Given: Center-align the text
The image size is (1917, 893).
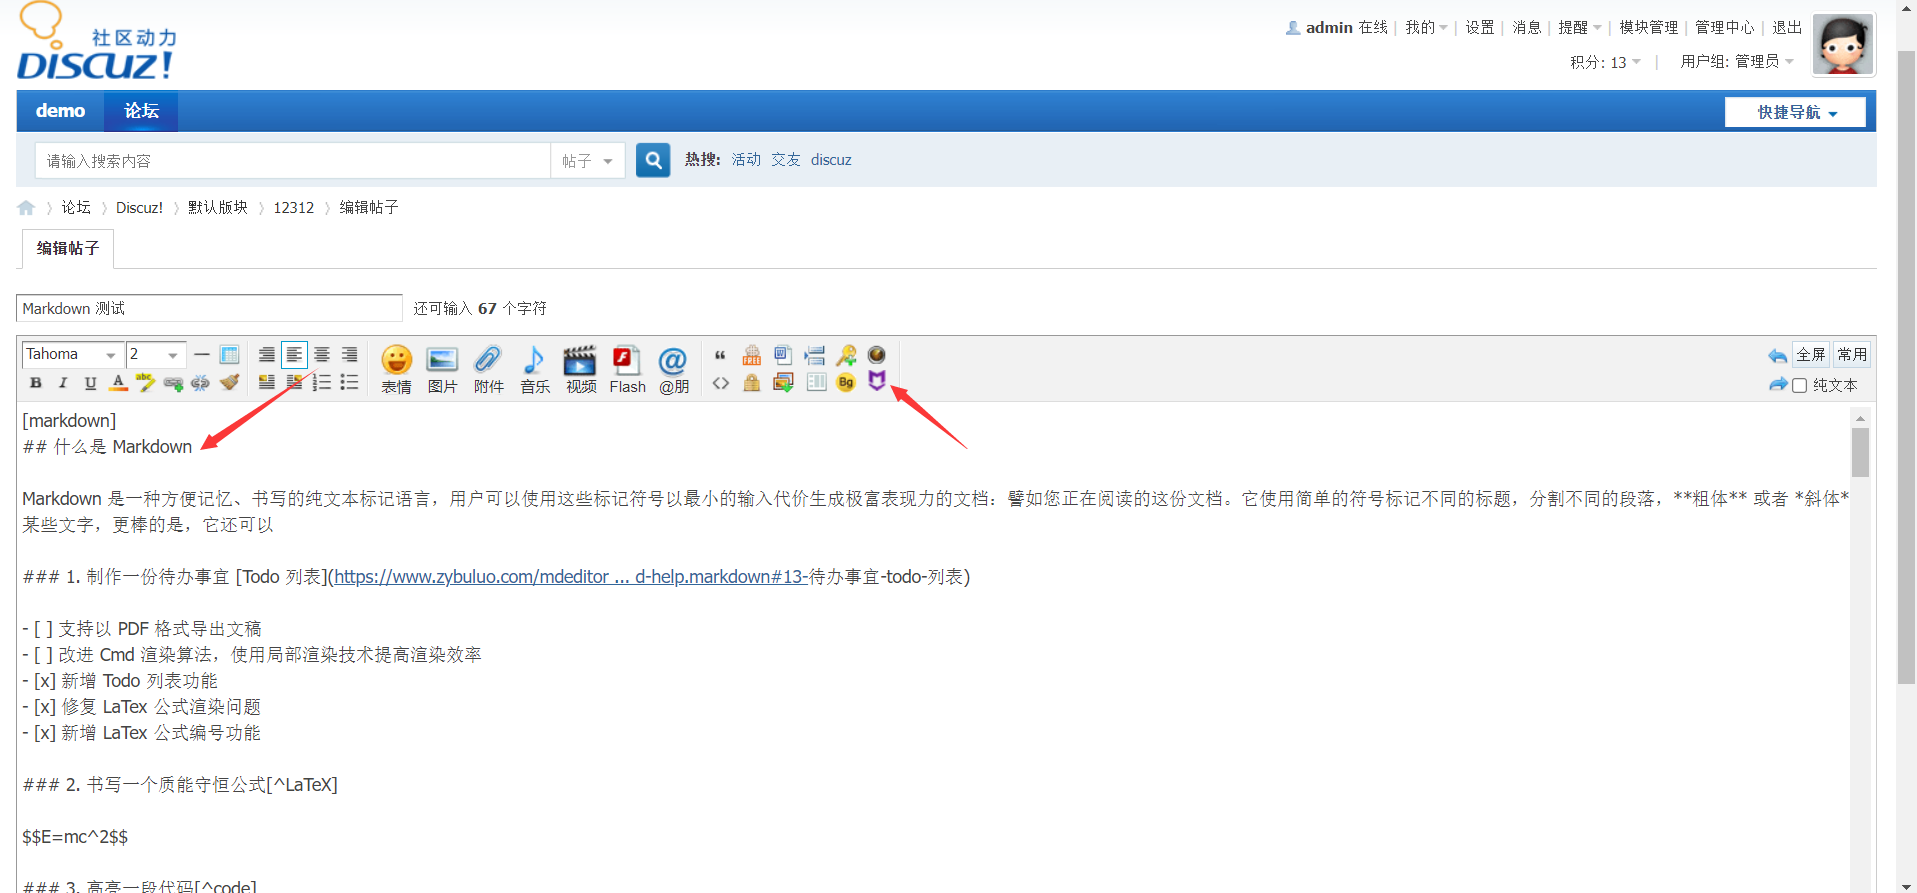Looking at the screenshot, I should click(x=322, y=354).
